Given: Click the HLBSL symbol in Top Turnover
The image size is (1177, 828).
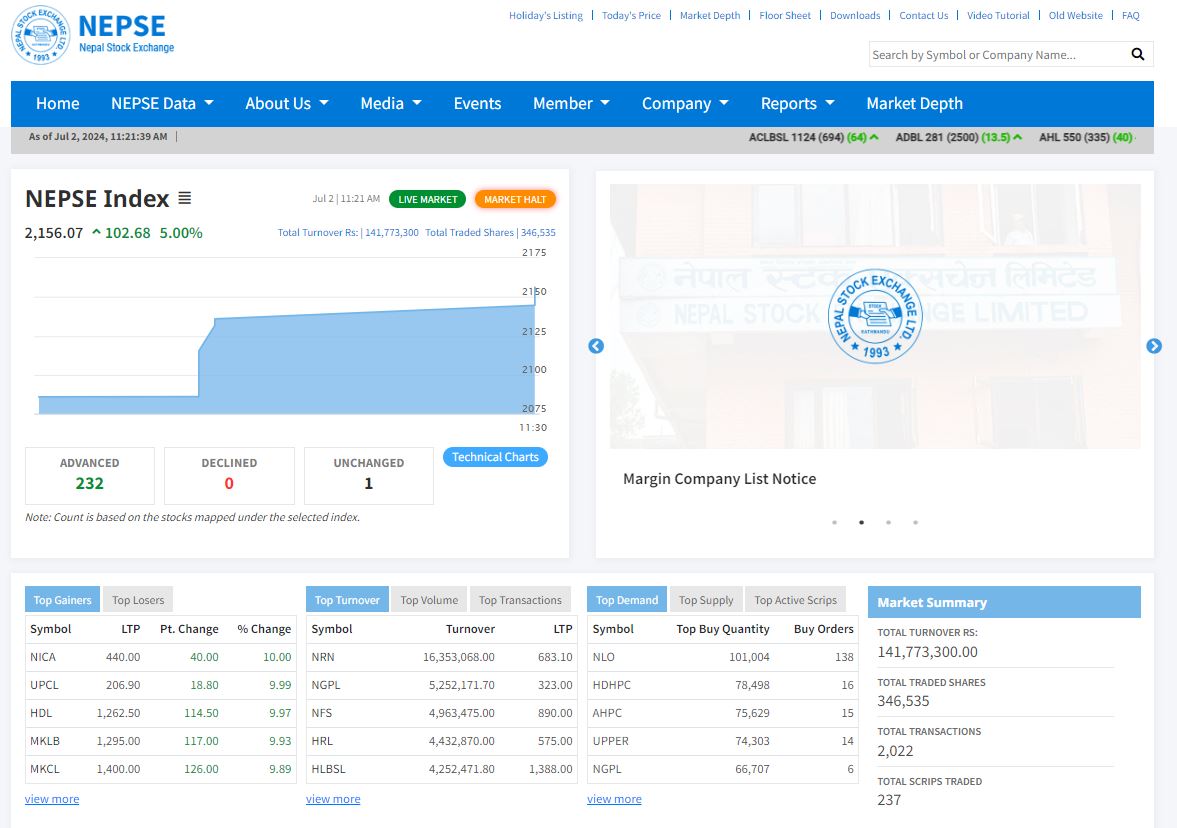Looking at the screenshot, I should (329, 769).
